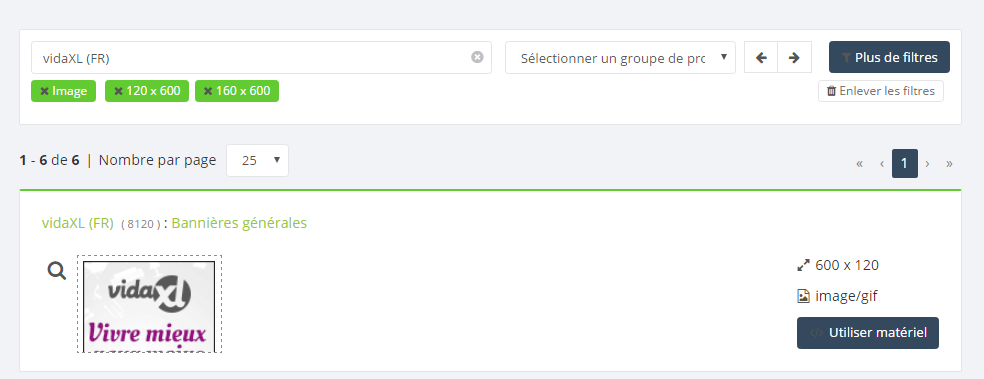Viewport: 984px width, 379px height.
Task: Click Enlever les filtres trash button
Action: tap(880, 91)
